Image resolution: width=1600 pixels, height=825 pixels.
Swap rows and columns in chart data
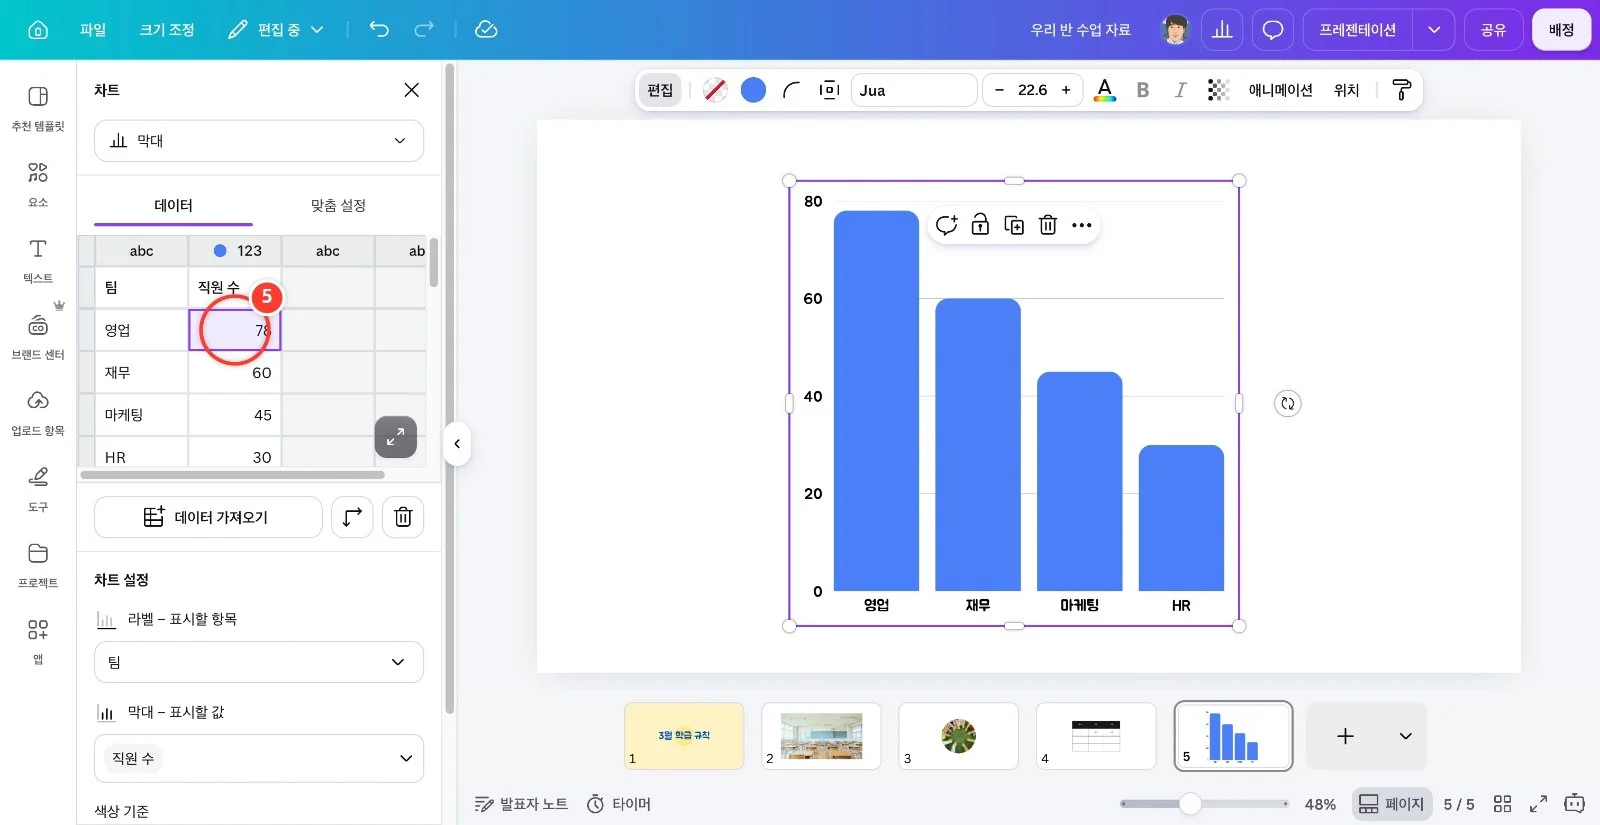tap(352, 517)
